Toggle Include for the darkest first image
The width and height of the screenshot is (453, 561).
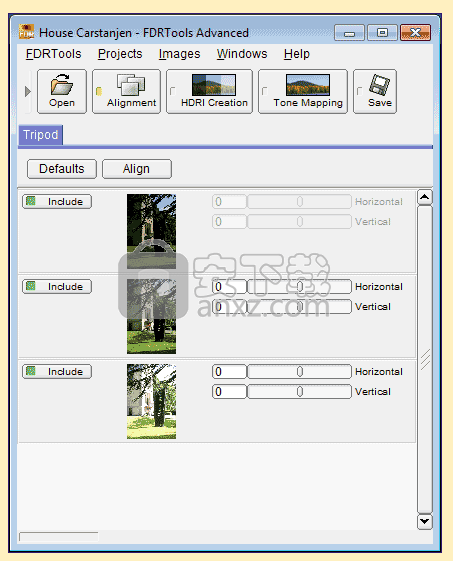click(57, 201)
